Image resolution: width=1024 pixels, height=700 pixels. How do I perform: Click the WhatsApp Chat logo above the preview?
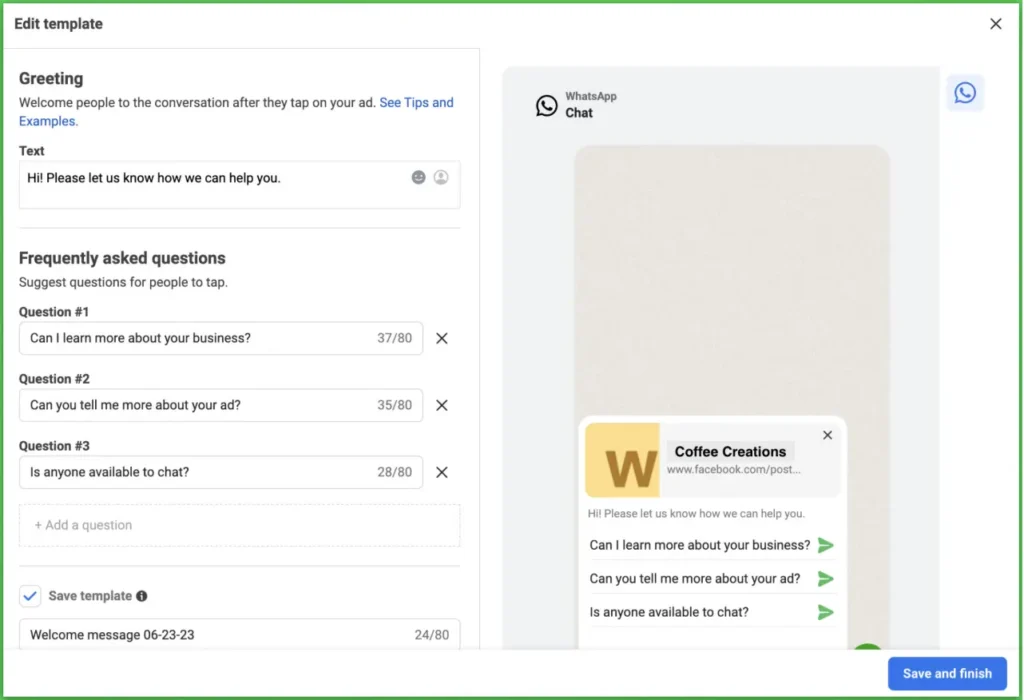pyautogui.click(x=546, y=104)
